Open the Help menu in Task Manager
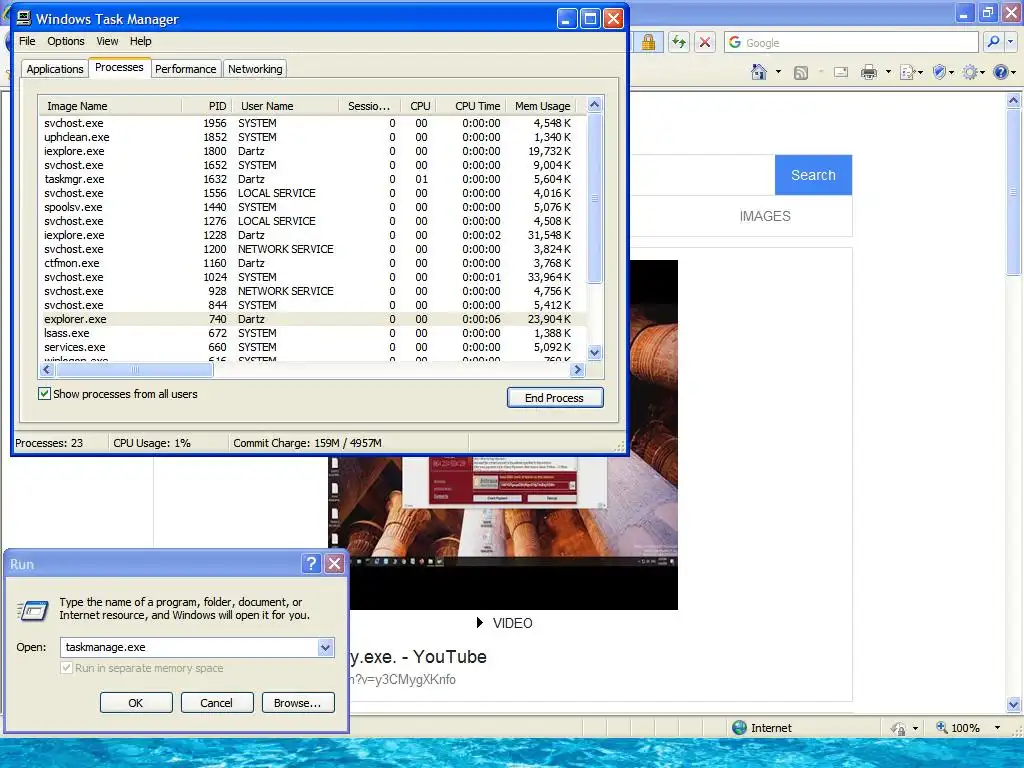Image resolution: width=1024 pixels, height=768 pixels. (140, 41)
